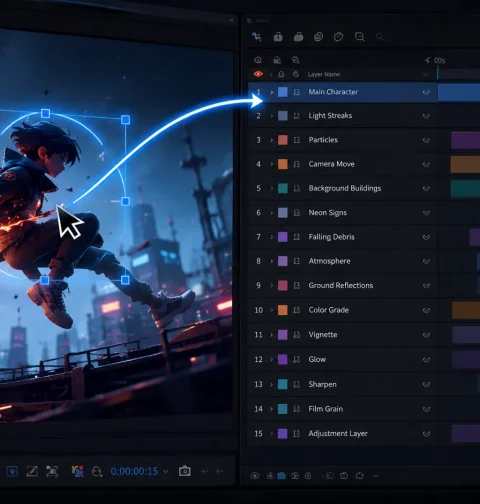Expand the Main Character layer chevron
This screenshot has width=480, height=504.
(271, 92)
